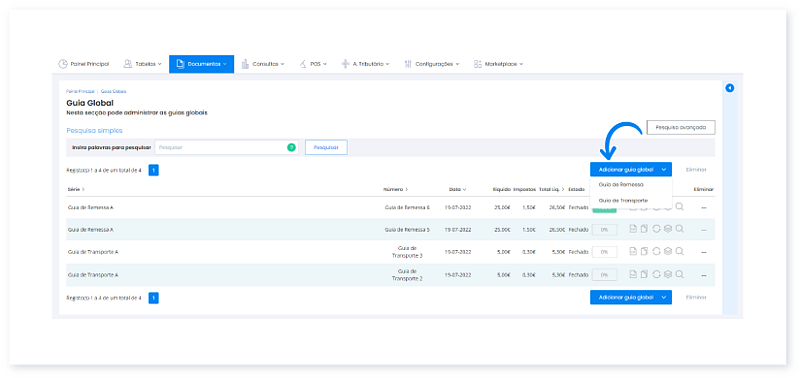Click the 0% progress box for Guia de Transporte 3
Screen dimensions: 800x378
pyautogui.click(x=604, y=252)
